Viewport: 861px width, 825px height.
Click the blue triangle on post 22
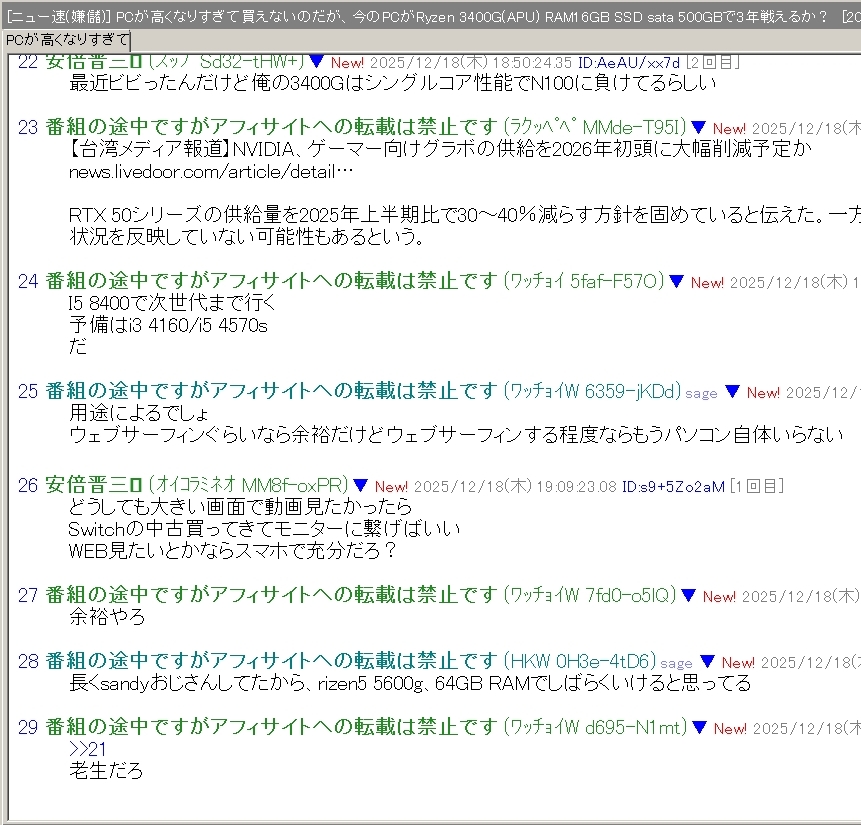[317, 62]
